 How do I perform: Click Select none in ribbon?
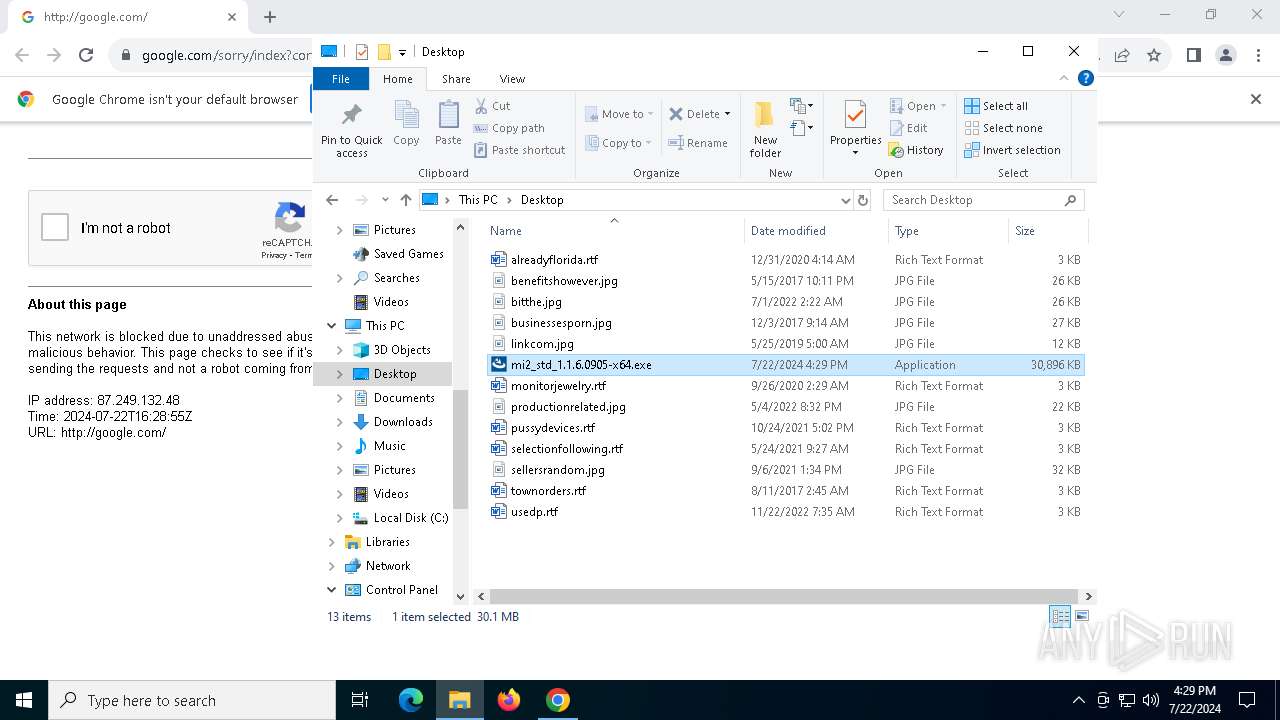(x=1003, y=128)
